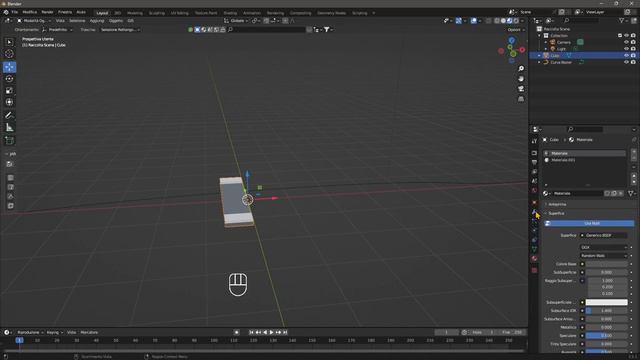Screen dimensions: 640x360
Task: Toggle the auto-keying record button
Action: (x=236, y=332)
